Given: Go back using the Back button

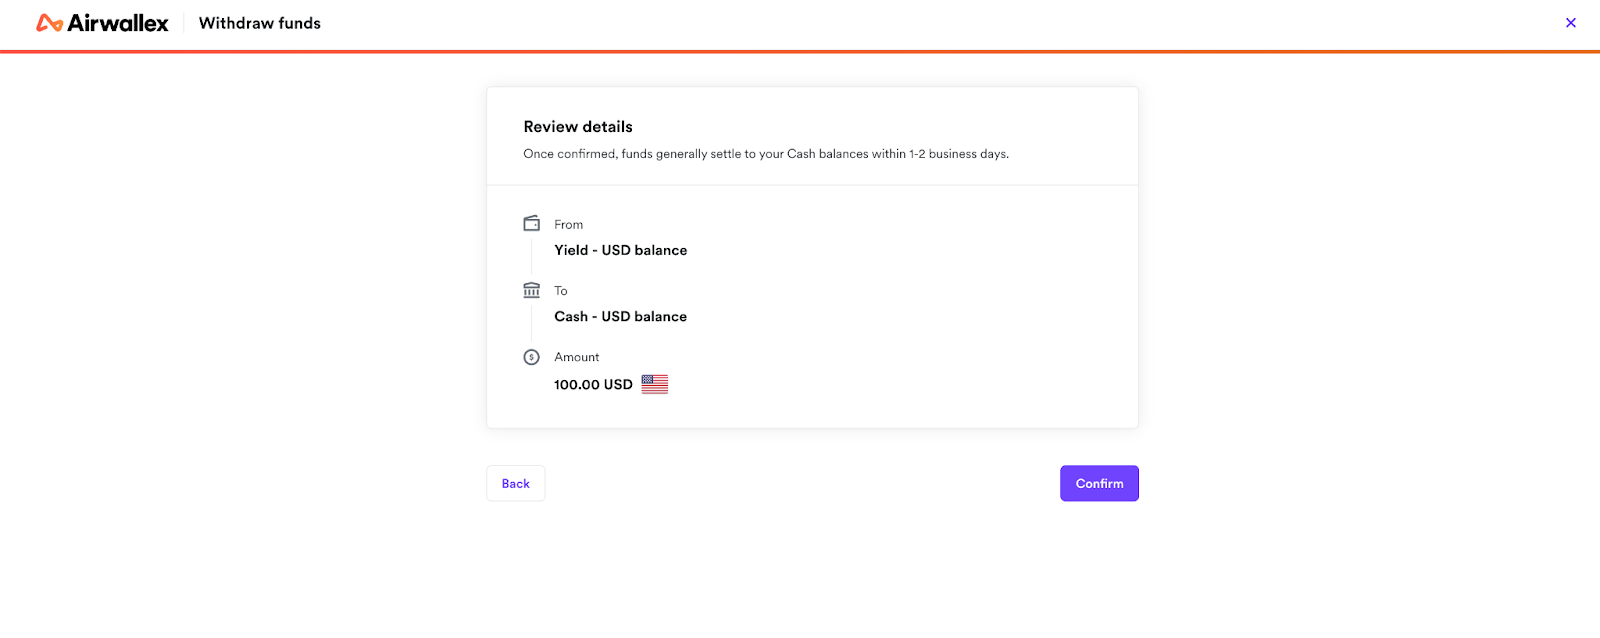Looking at the screenshot, I should tap(515, 483).
